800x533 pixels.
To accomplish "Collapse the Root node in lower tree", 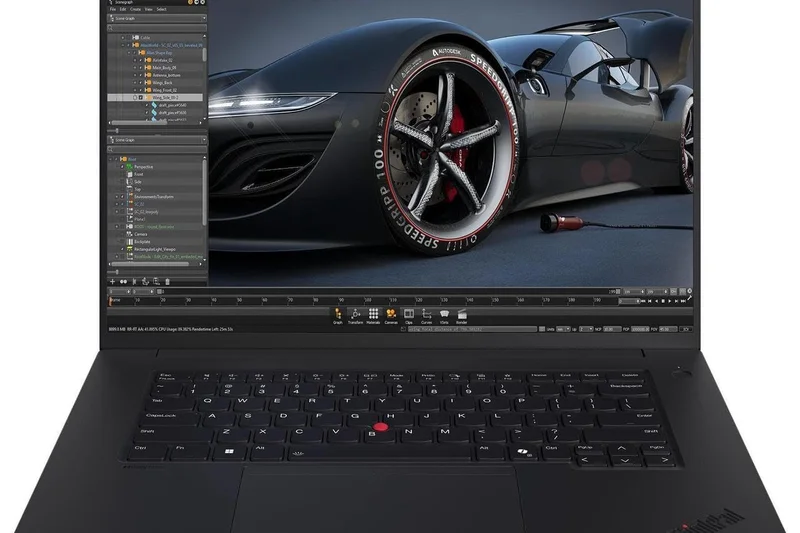I will [111, 159].
